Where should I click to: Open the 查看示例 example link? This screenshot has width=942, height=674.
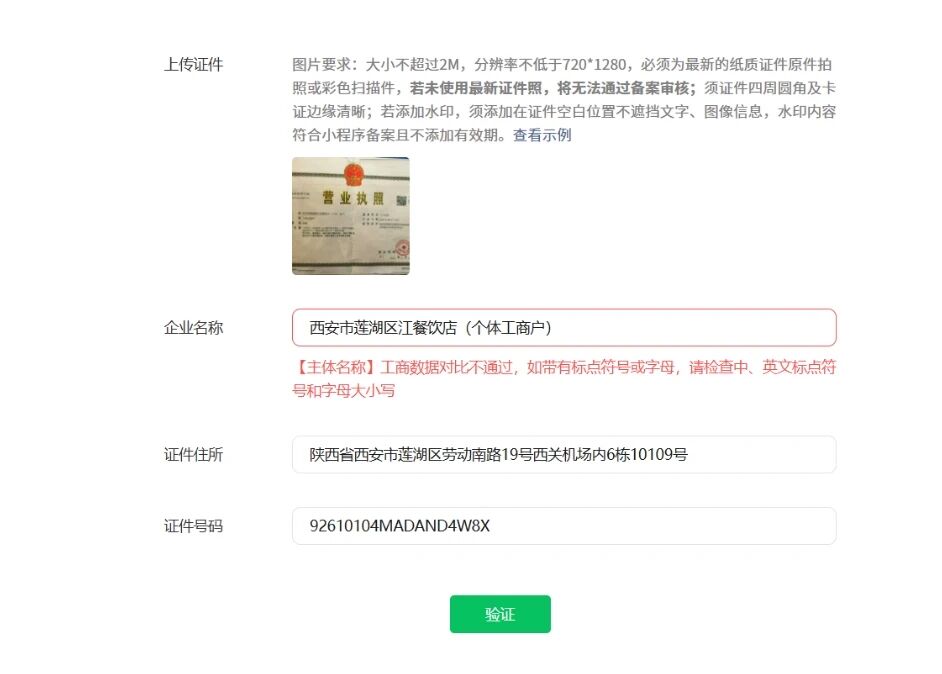click(x=541, y=135)
